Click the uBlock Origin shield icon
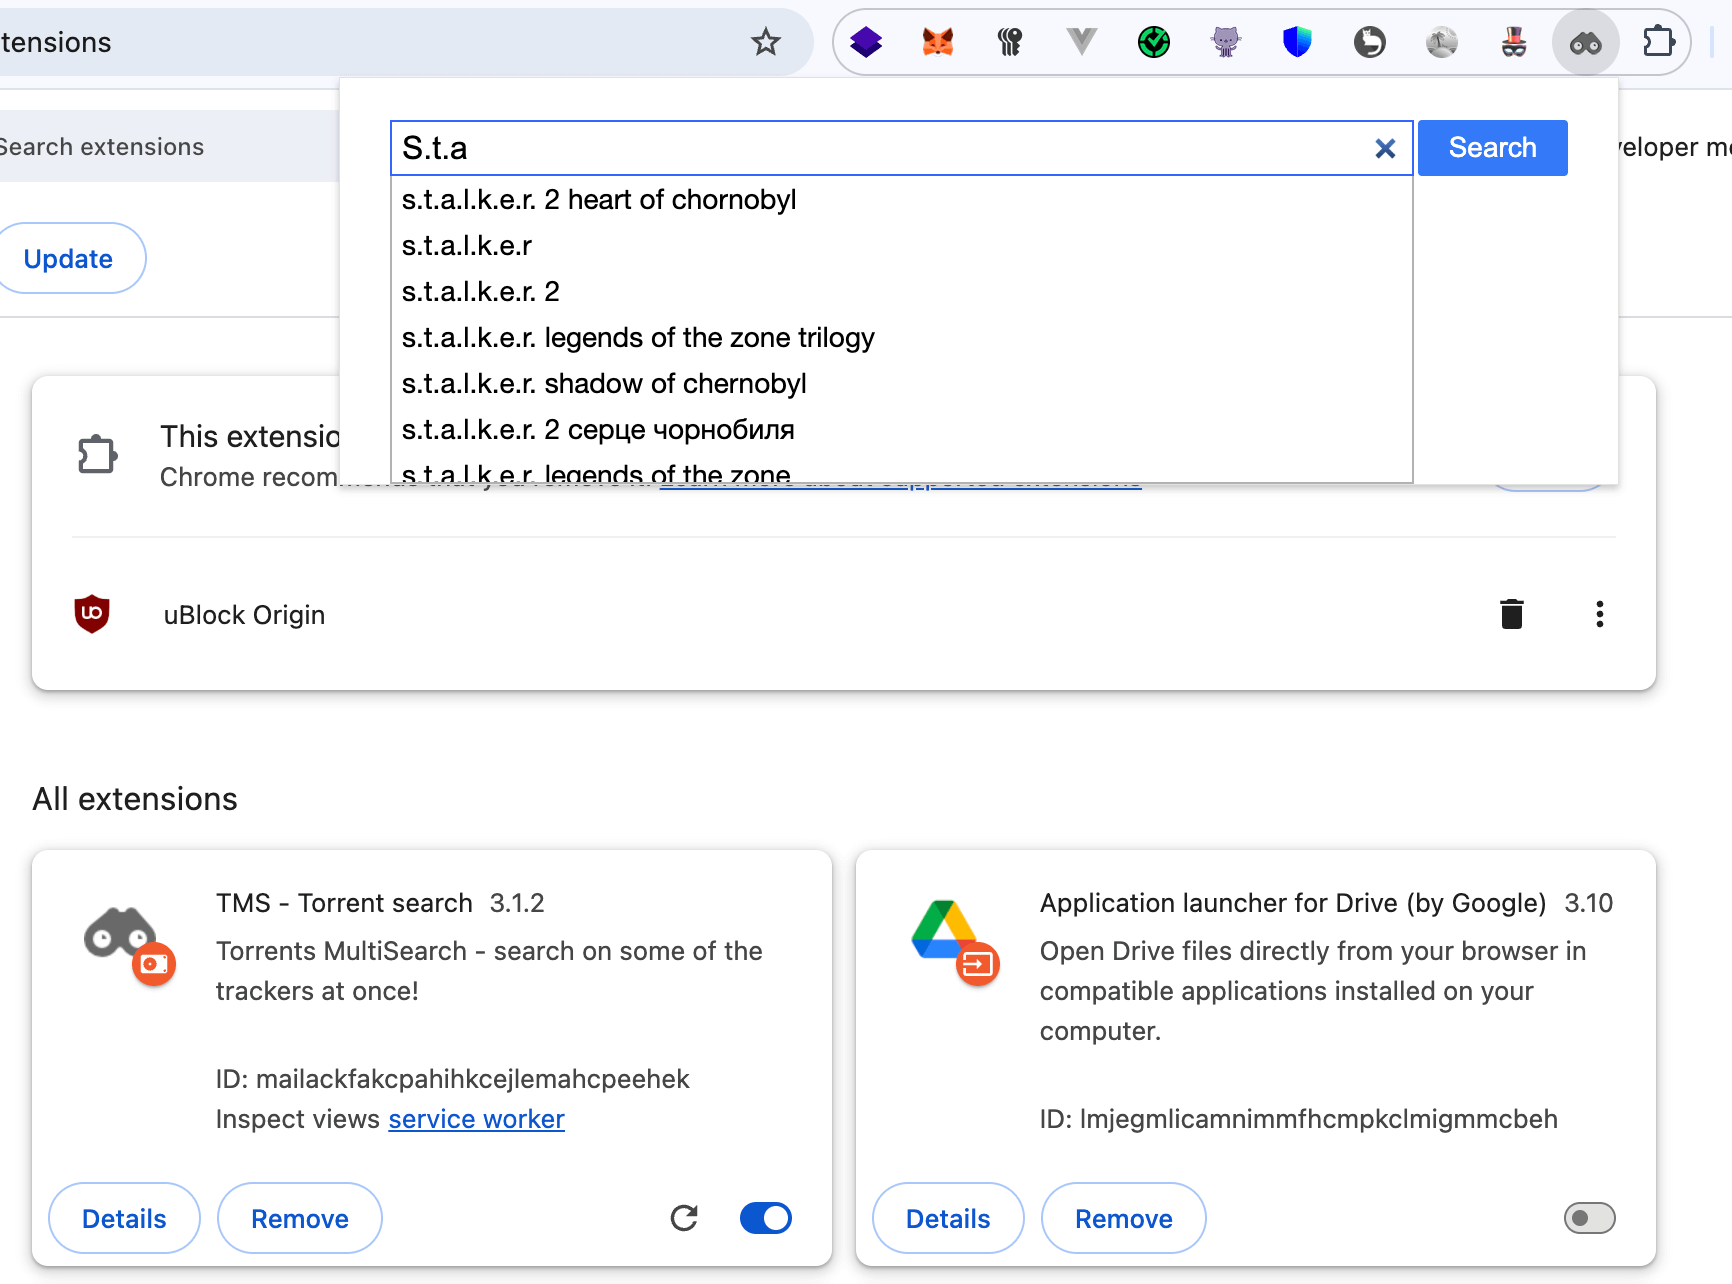Screen dimensions: 1732x1284 [92, 614]
